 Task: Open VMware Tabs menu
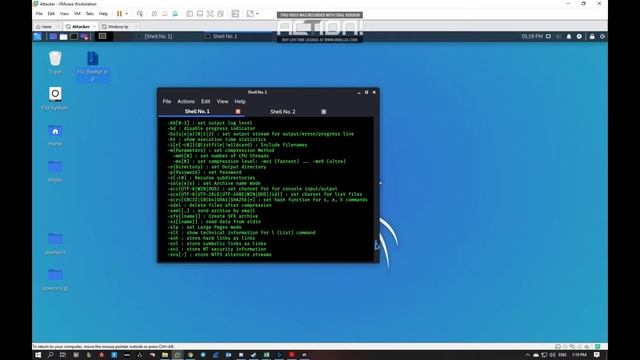pyautogui.click(x=90, y=13)
